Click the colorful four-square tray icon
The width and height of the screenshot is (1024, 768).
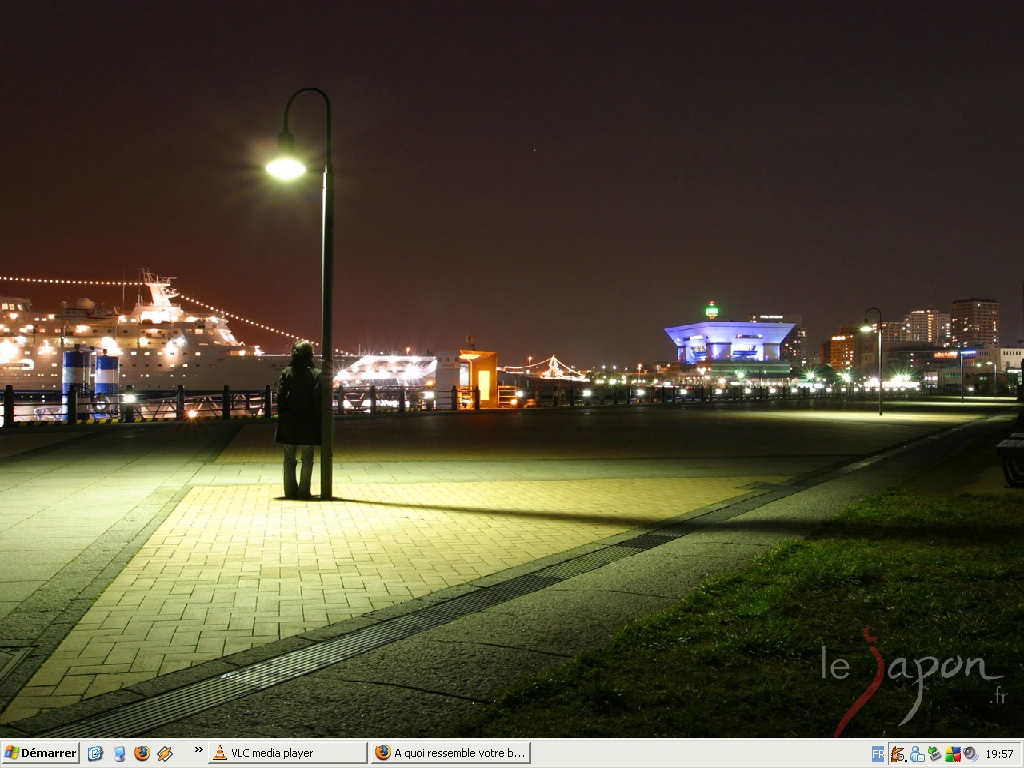click(953, 754)
